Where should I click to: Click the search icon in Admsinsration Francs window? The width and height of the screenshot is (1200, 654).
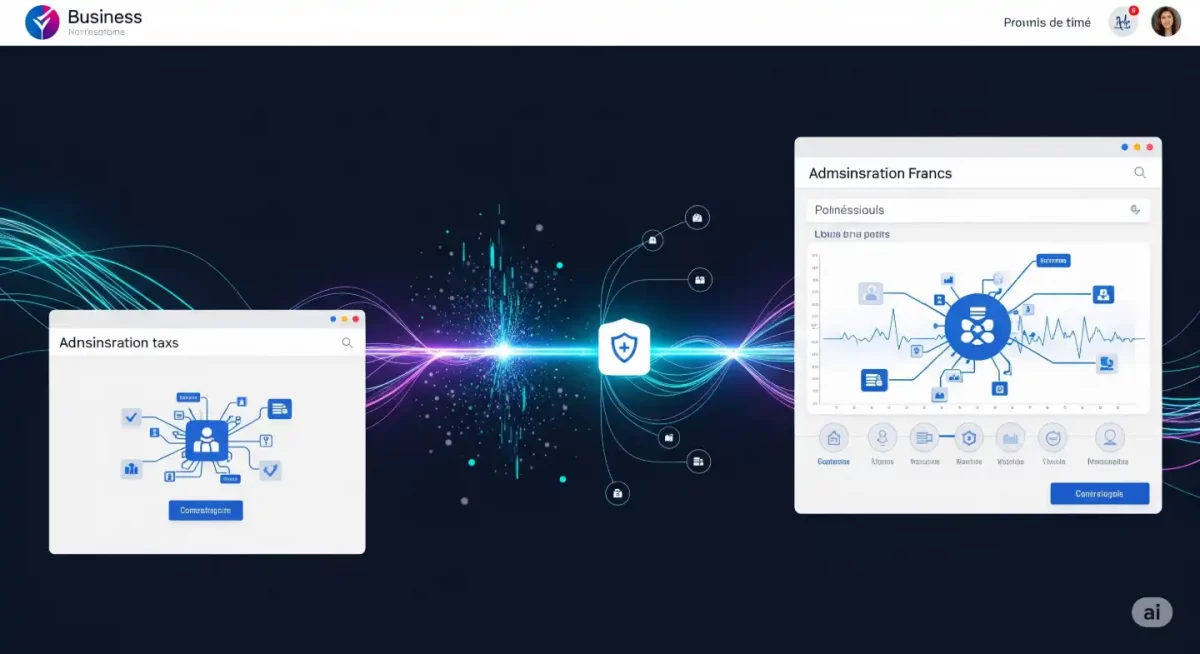(x=1139, y=173)
